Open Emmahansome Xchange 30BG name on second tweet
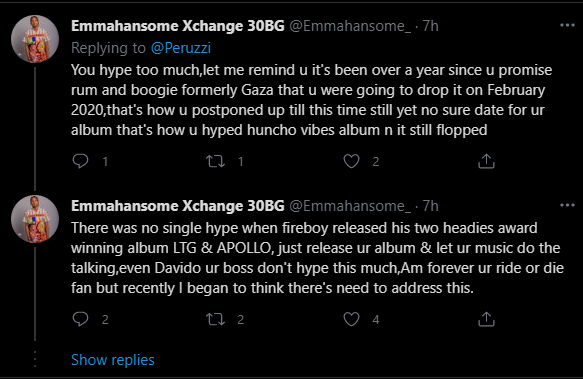The width and height of the screenshot is (583, 379). 178,206
